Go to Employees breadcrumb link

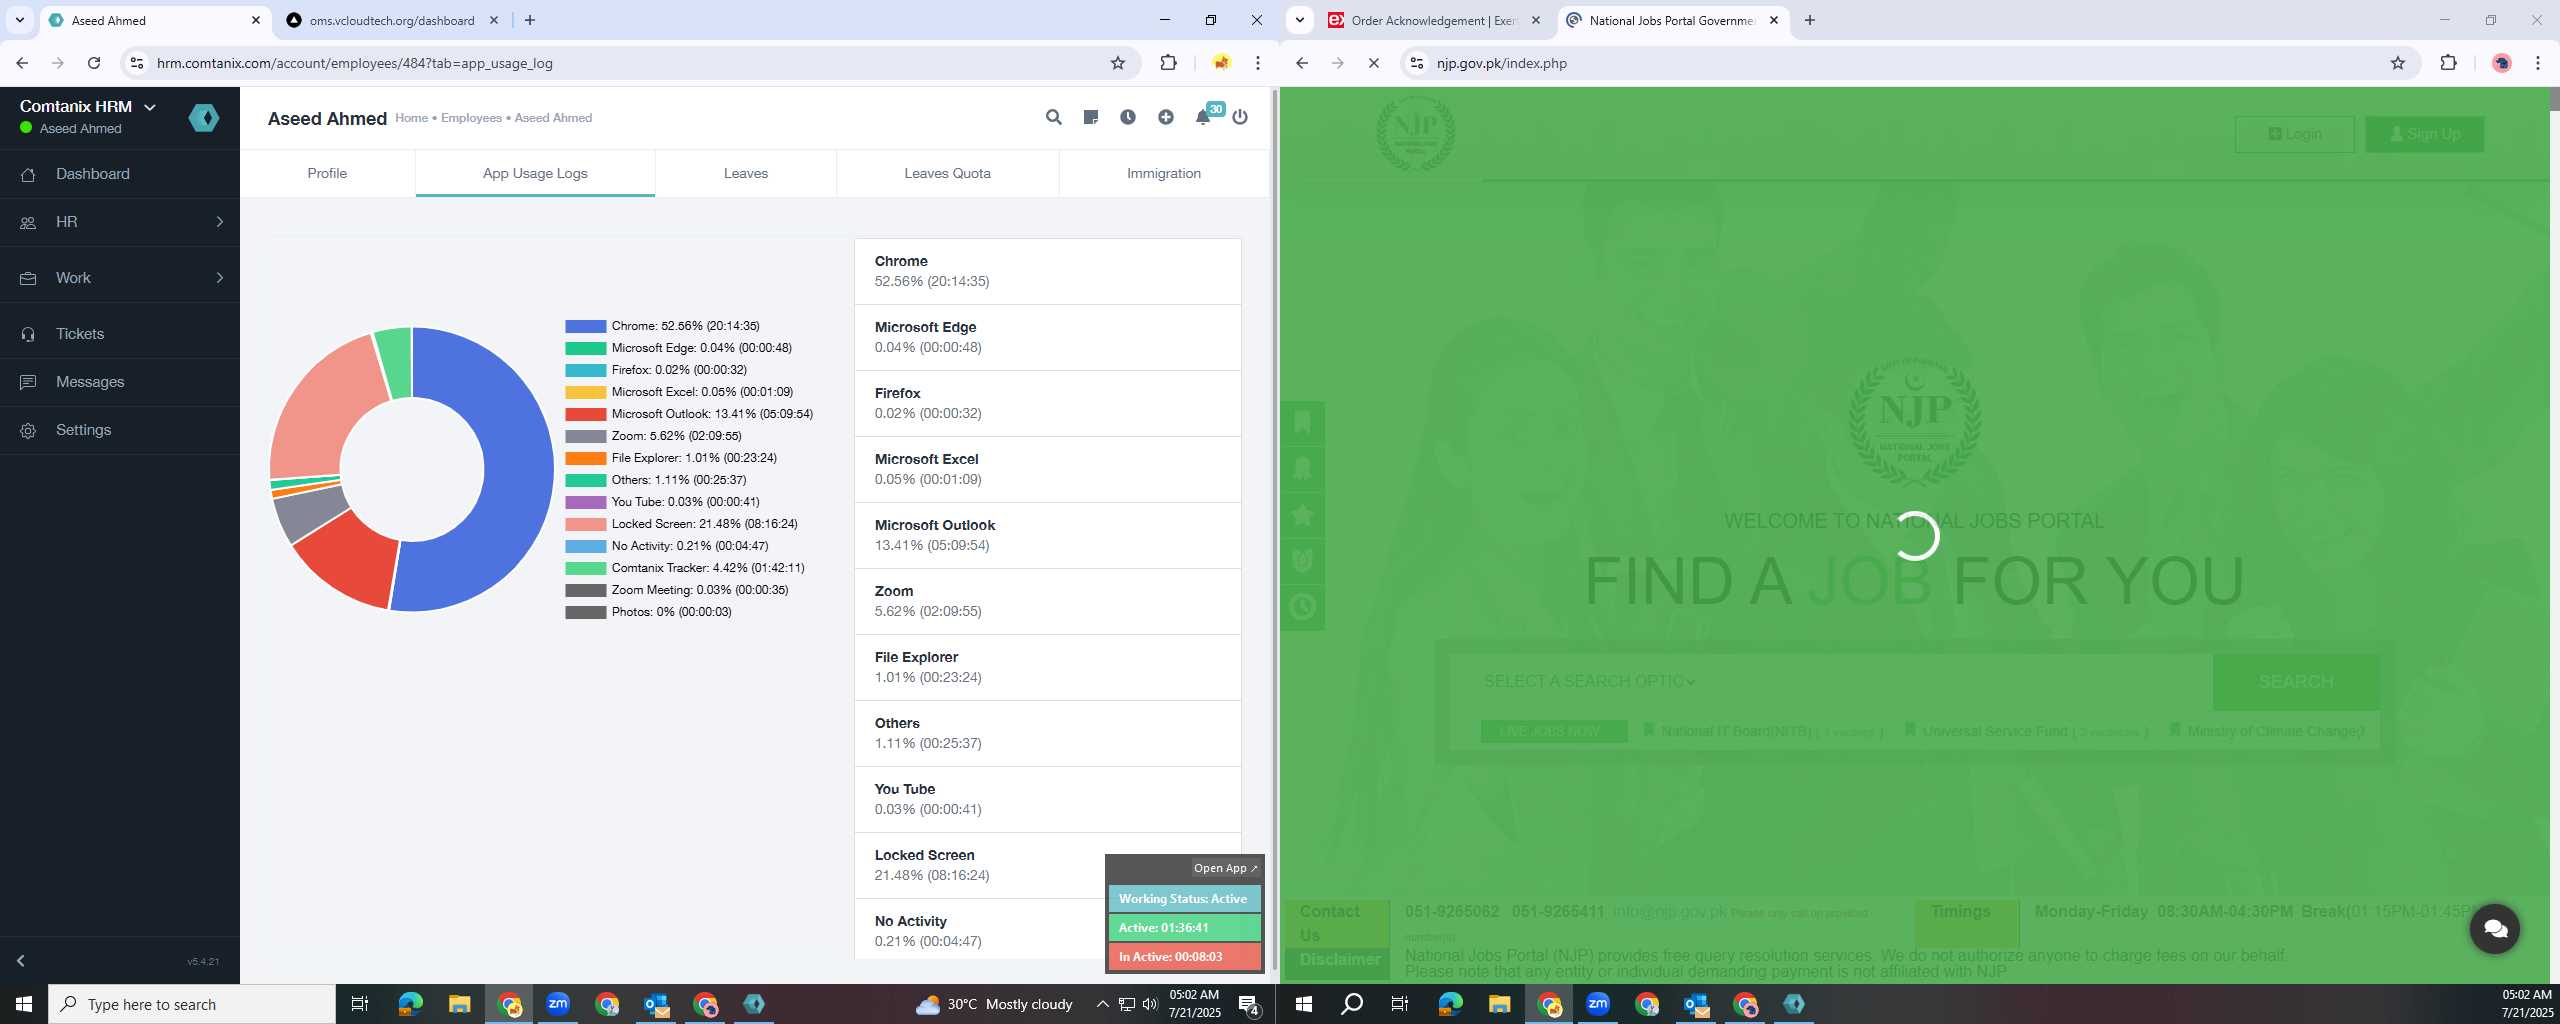[x=471, y=118]
